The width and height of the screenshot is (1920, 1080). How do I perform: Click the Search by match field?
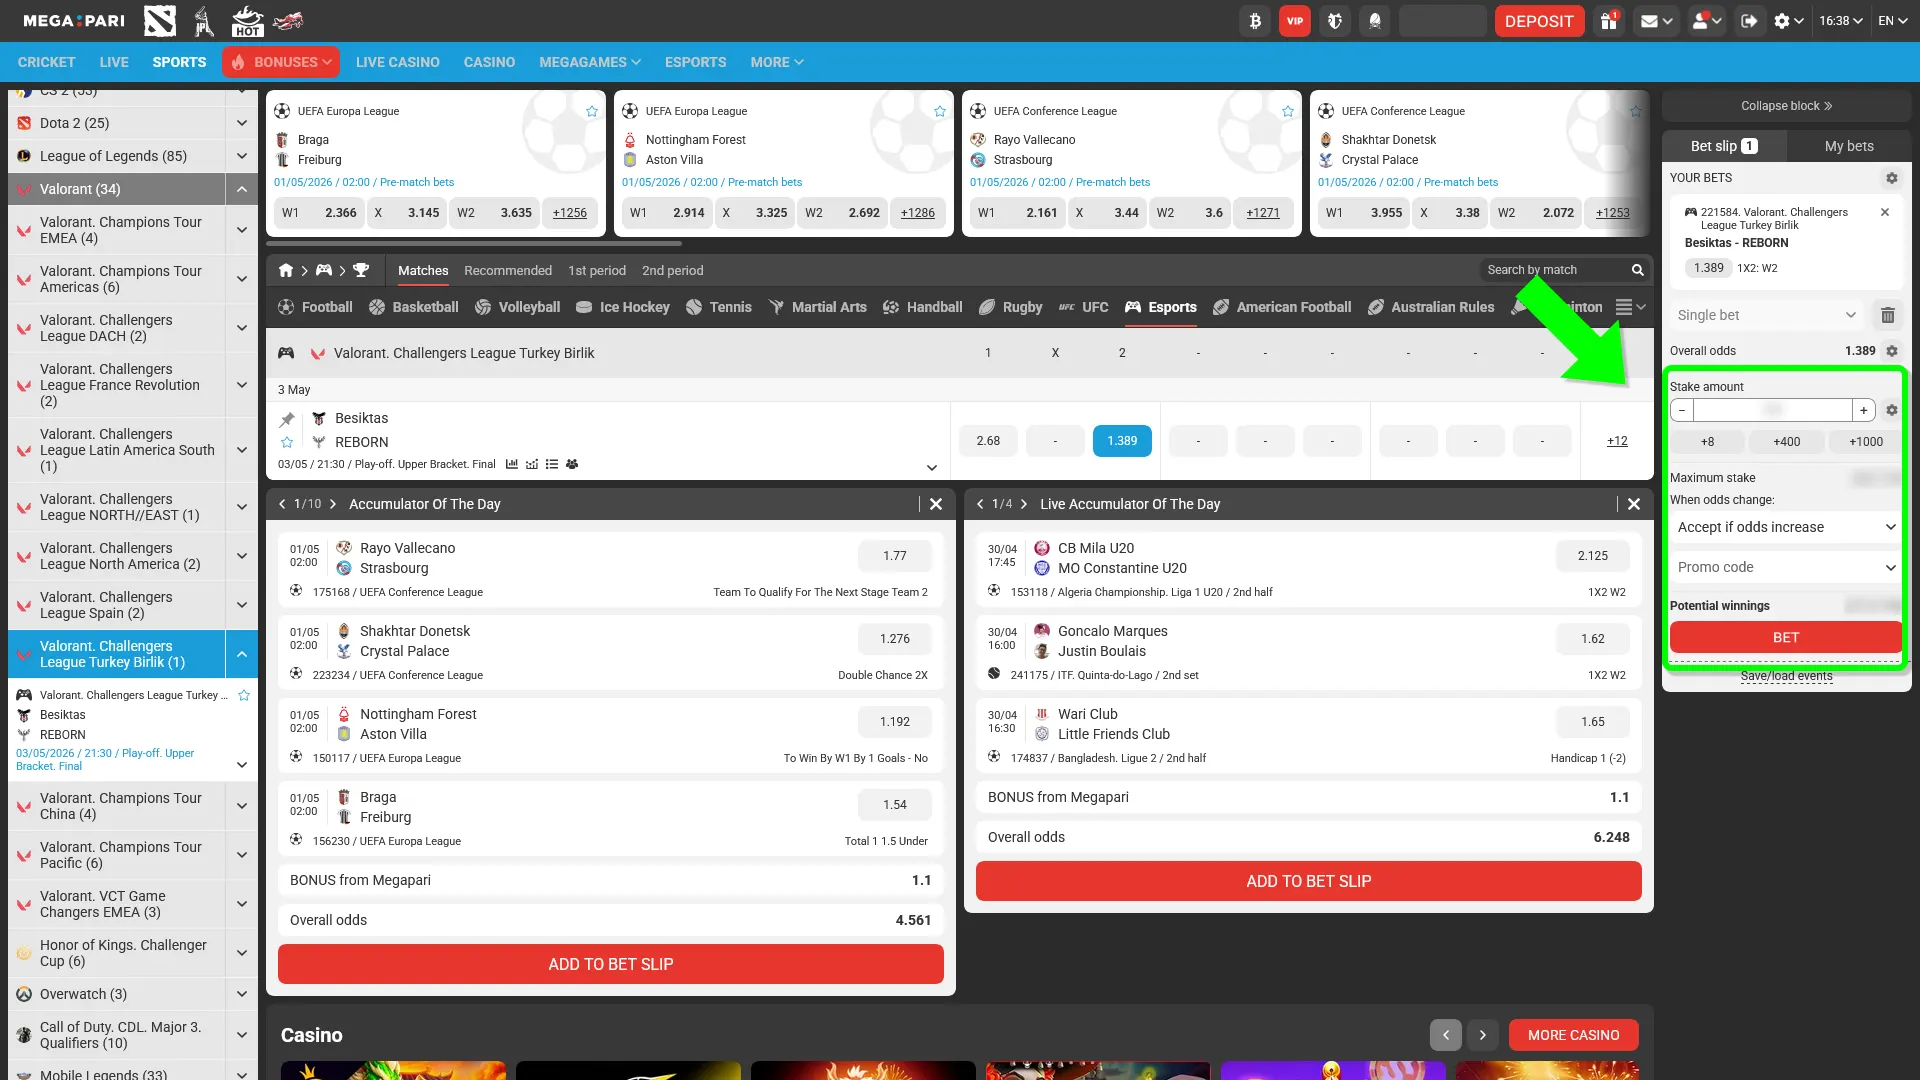click(x=1554, y=270)
